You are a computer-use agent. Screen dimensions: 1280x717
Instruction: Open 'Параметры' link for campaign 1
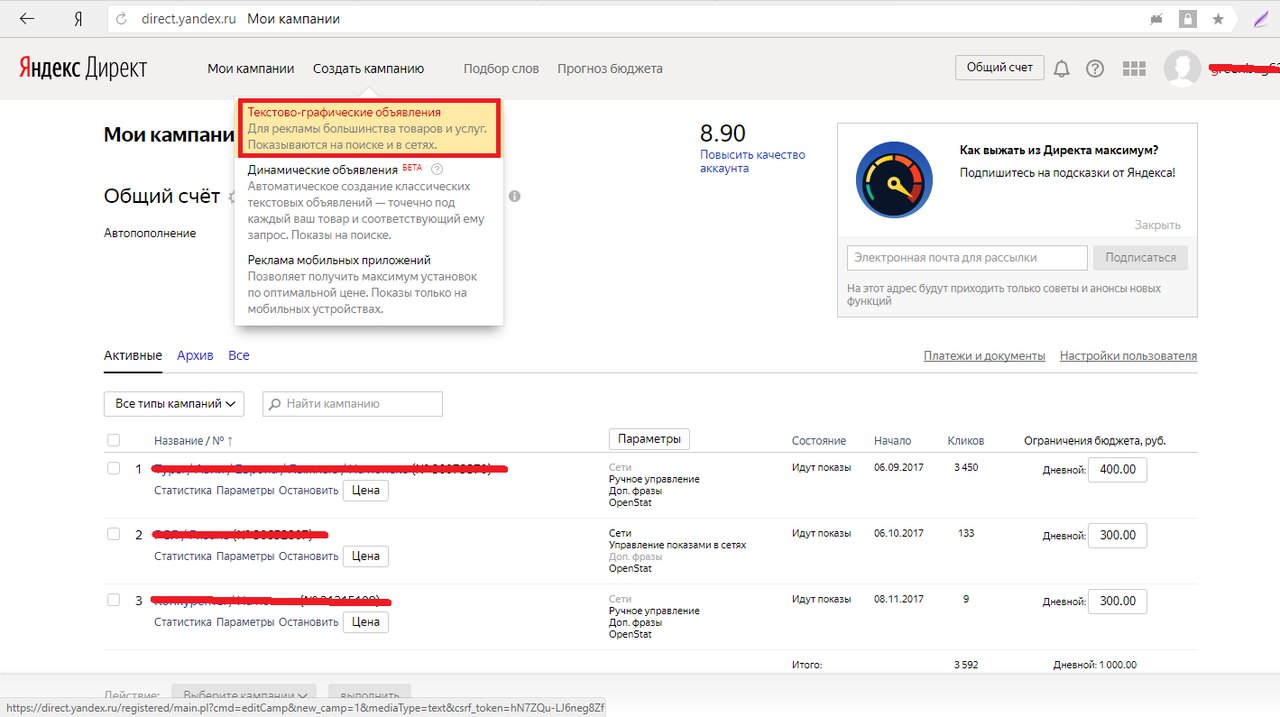pyautogui.click(x=245, y=491)
